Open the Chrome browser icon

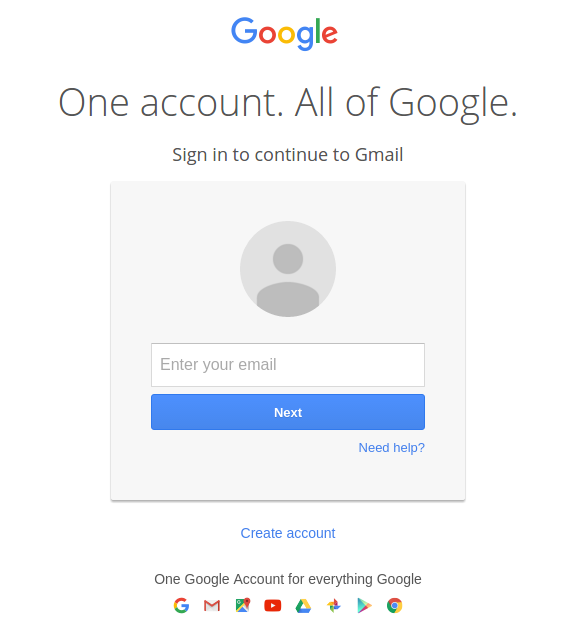pos(395,605)
